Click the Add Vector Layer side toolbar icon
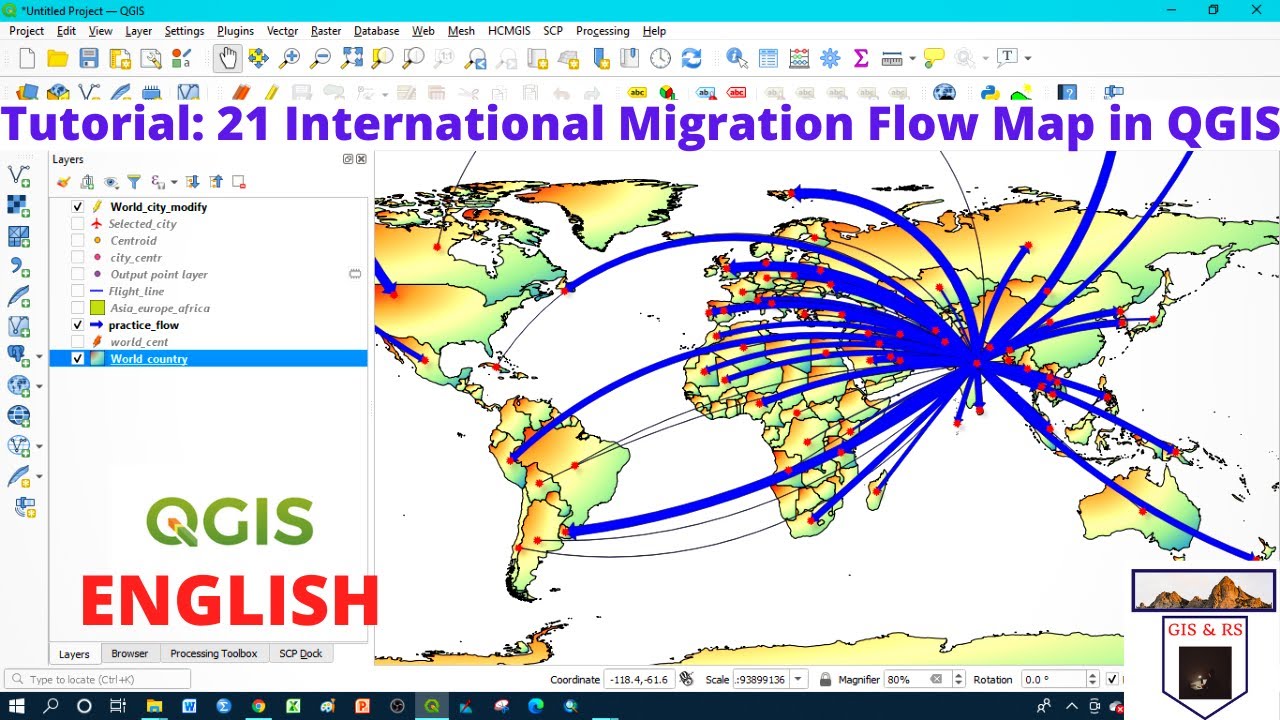Viewport: 1280px width, 720px height. (19, 176)
